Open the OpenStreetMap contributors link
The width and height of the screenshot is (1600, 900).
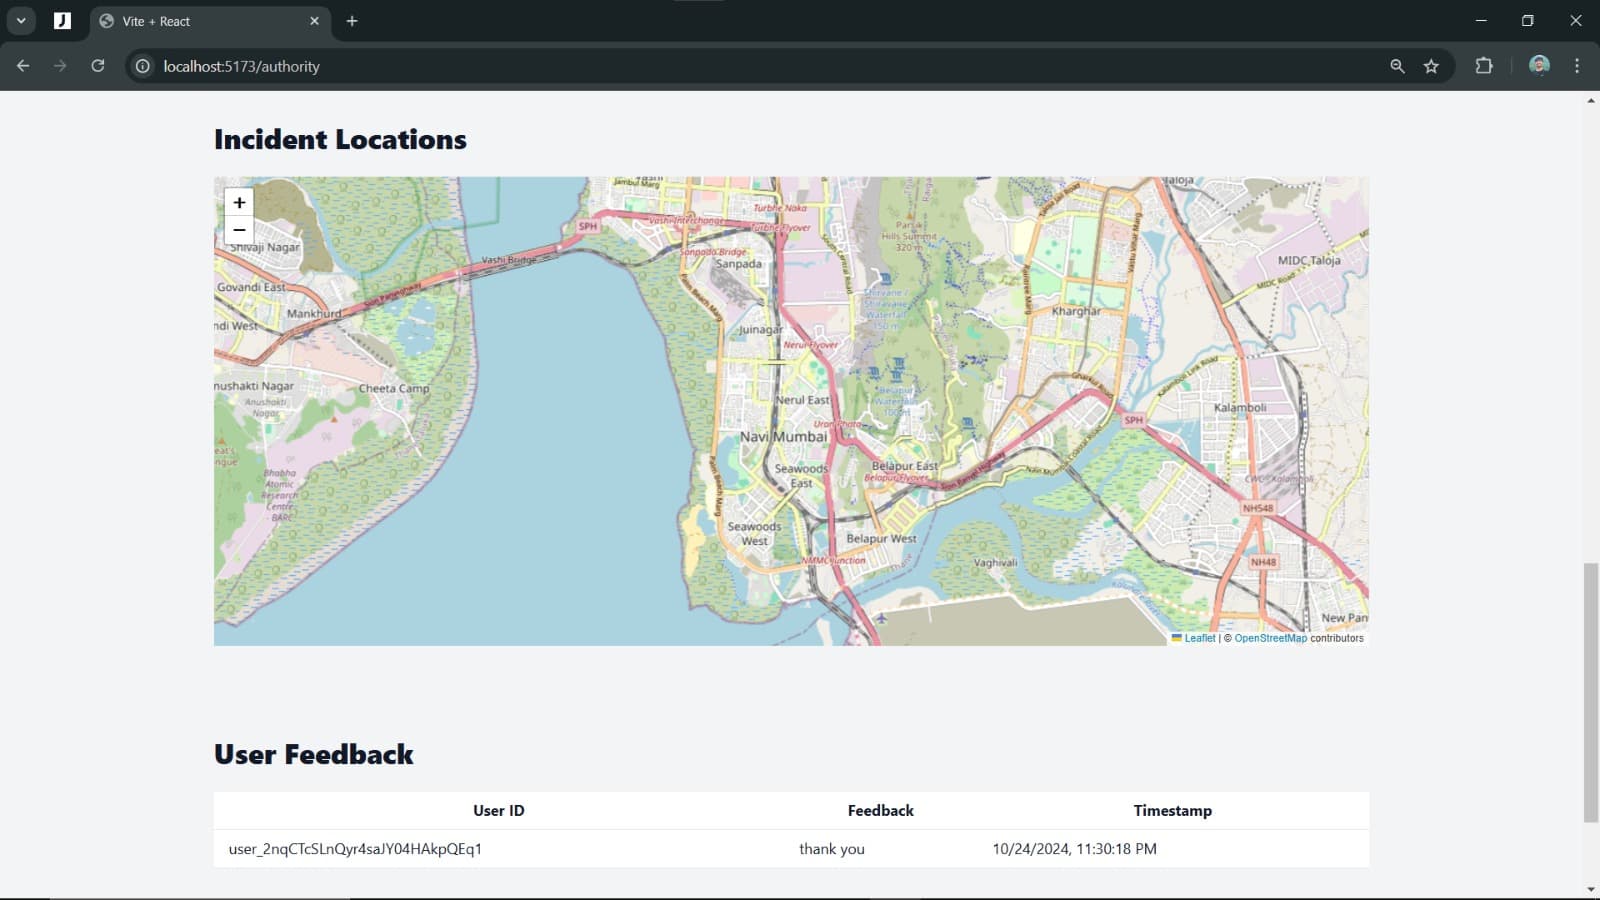click(x=1270, y=638)
